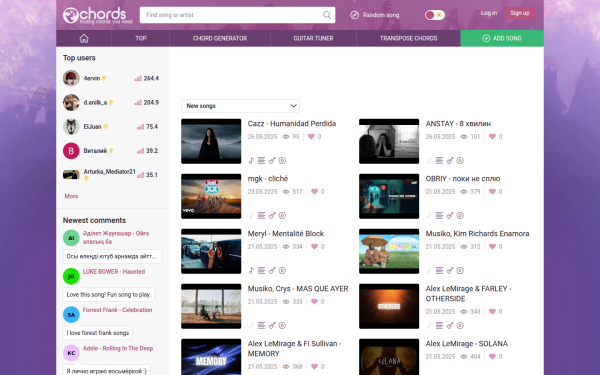Screen dimensions: 600x375
Task: Open the guitar icon for Cazz - Humanidad Perdida
Action: point(272,161)
